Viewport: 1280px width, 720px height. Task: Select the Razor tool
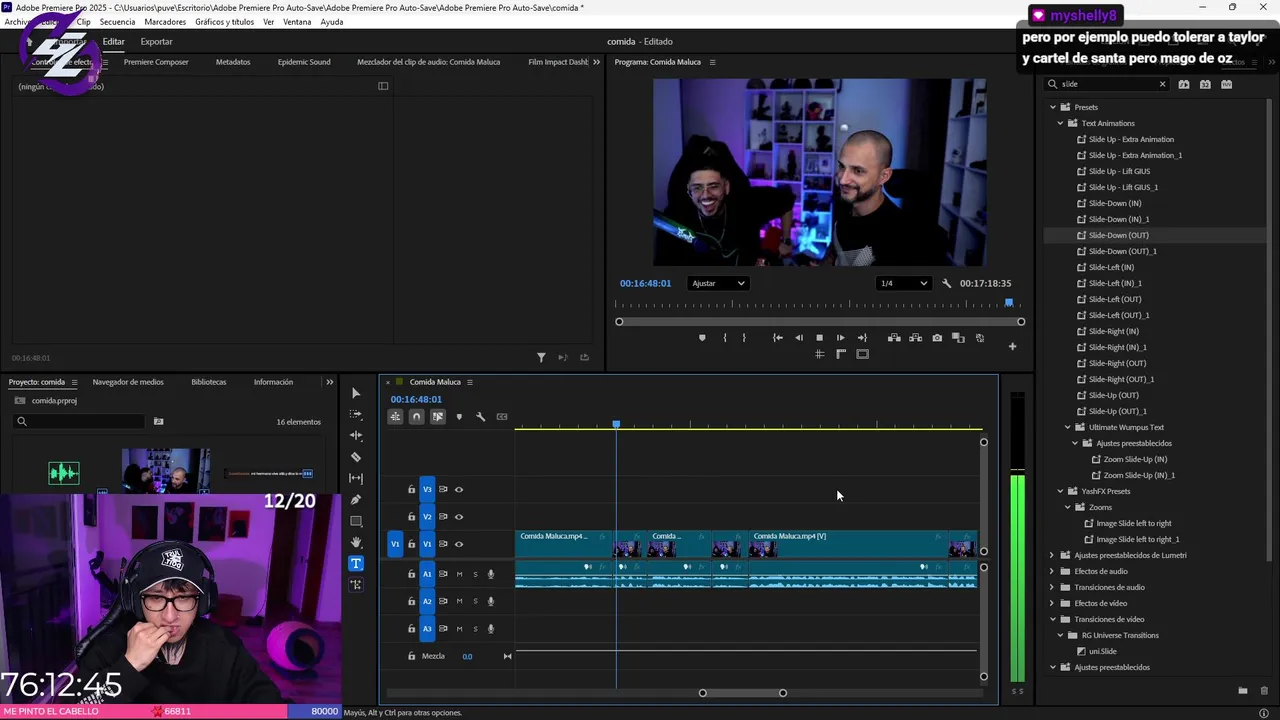tap(356, 457)
